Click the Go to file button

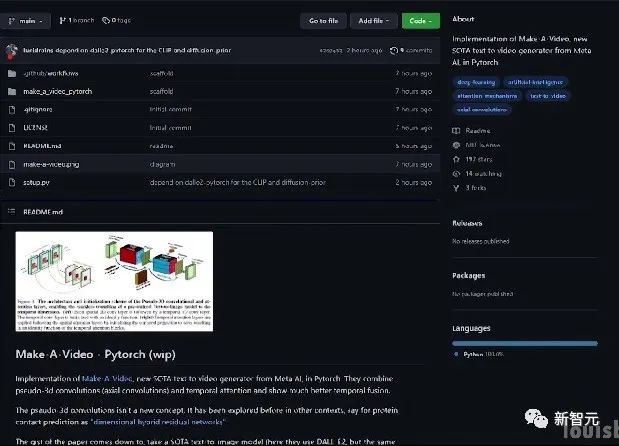click(x=323, y=20)
